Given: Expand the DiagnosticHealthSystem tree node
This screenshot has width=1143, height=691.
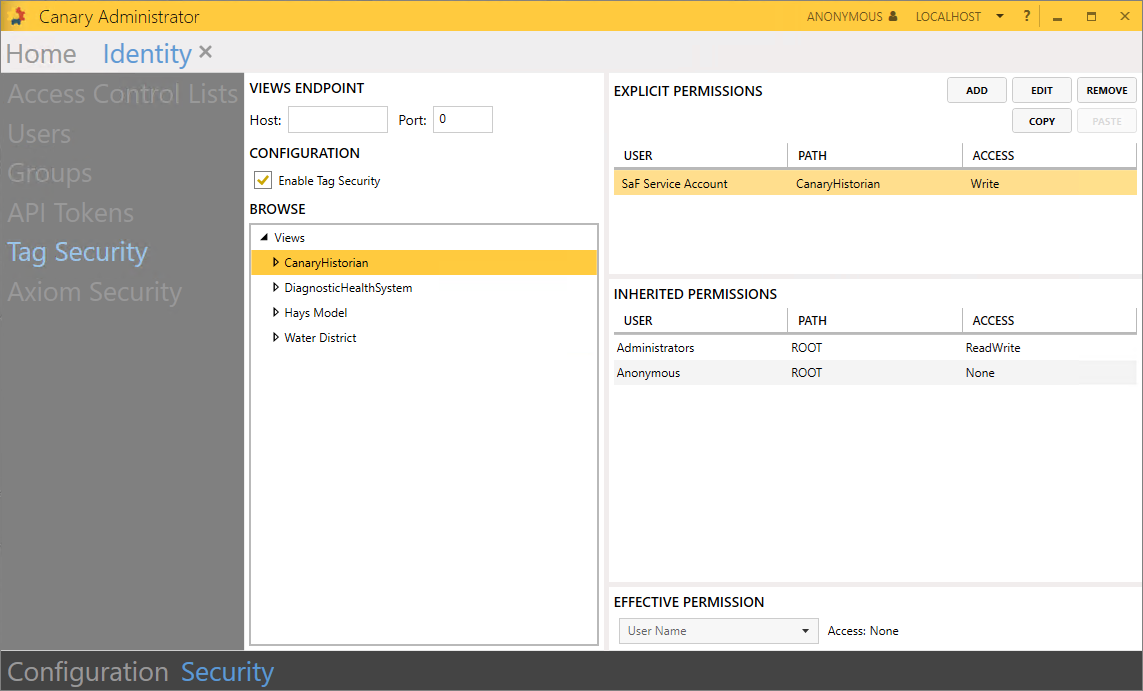Looking at the screenshot, I should click(276, 287).
